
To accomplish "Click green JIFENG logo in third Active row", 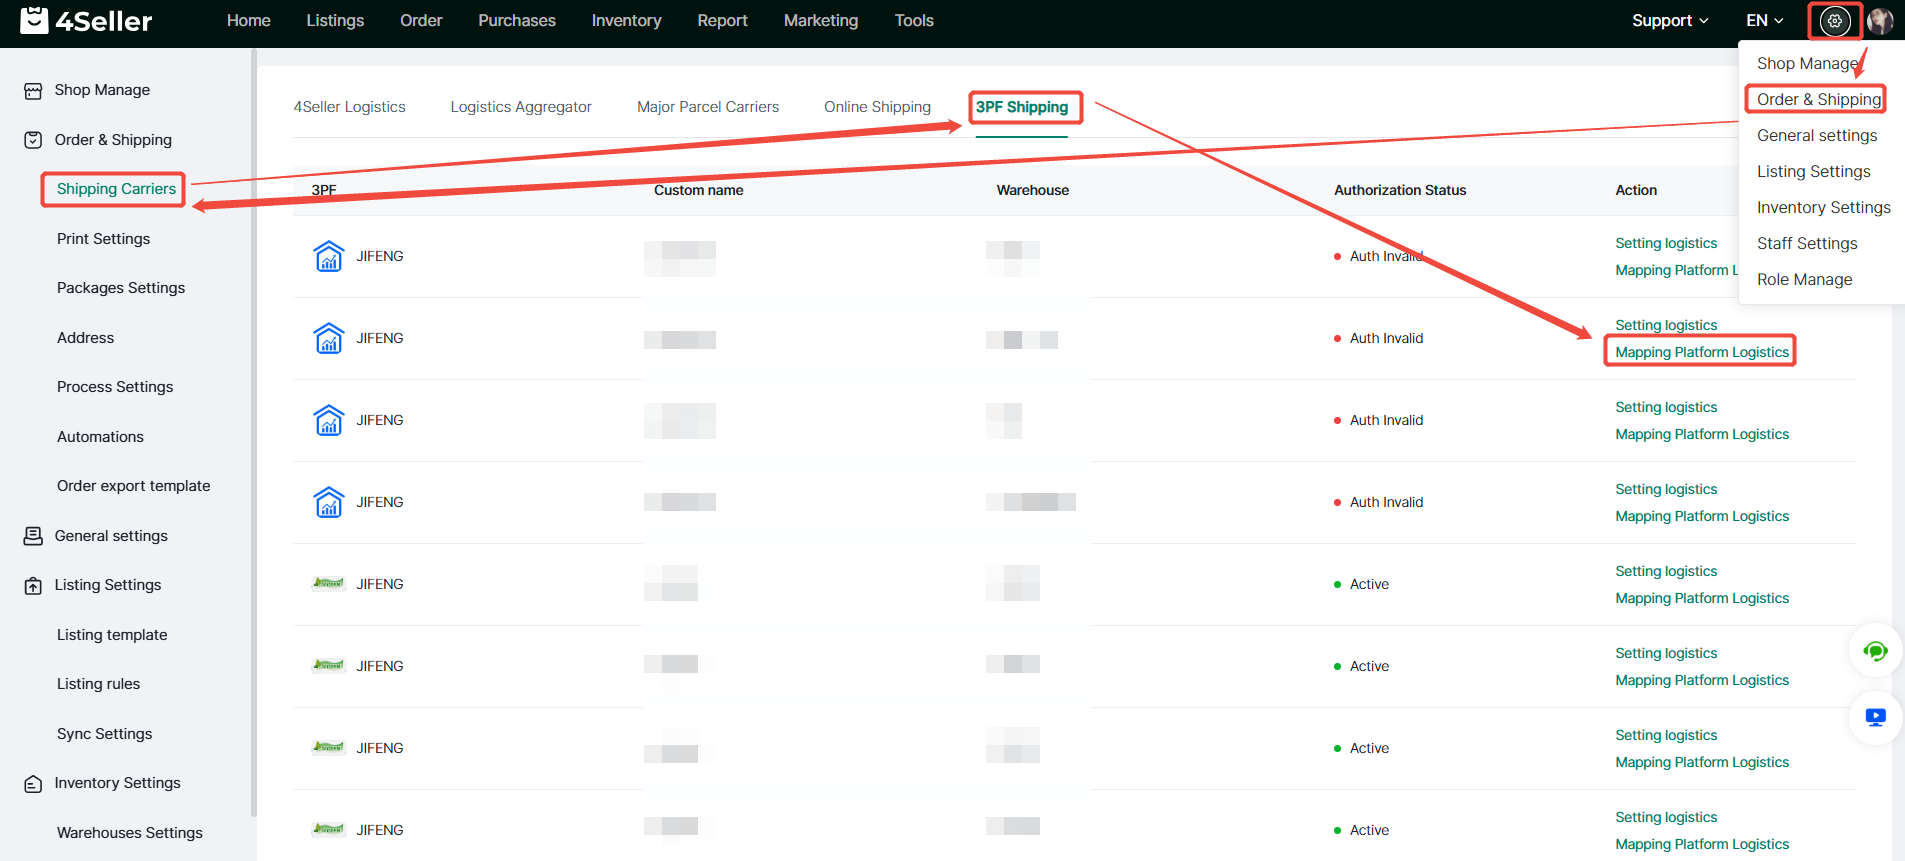I will click(329, 747).
